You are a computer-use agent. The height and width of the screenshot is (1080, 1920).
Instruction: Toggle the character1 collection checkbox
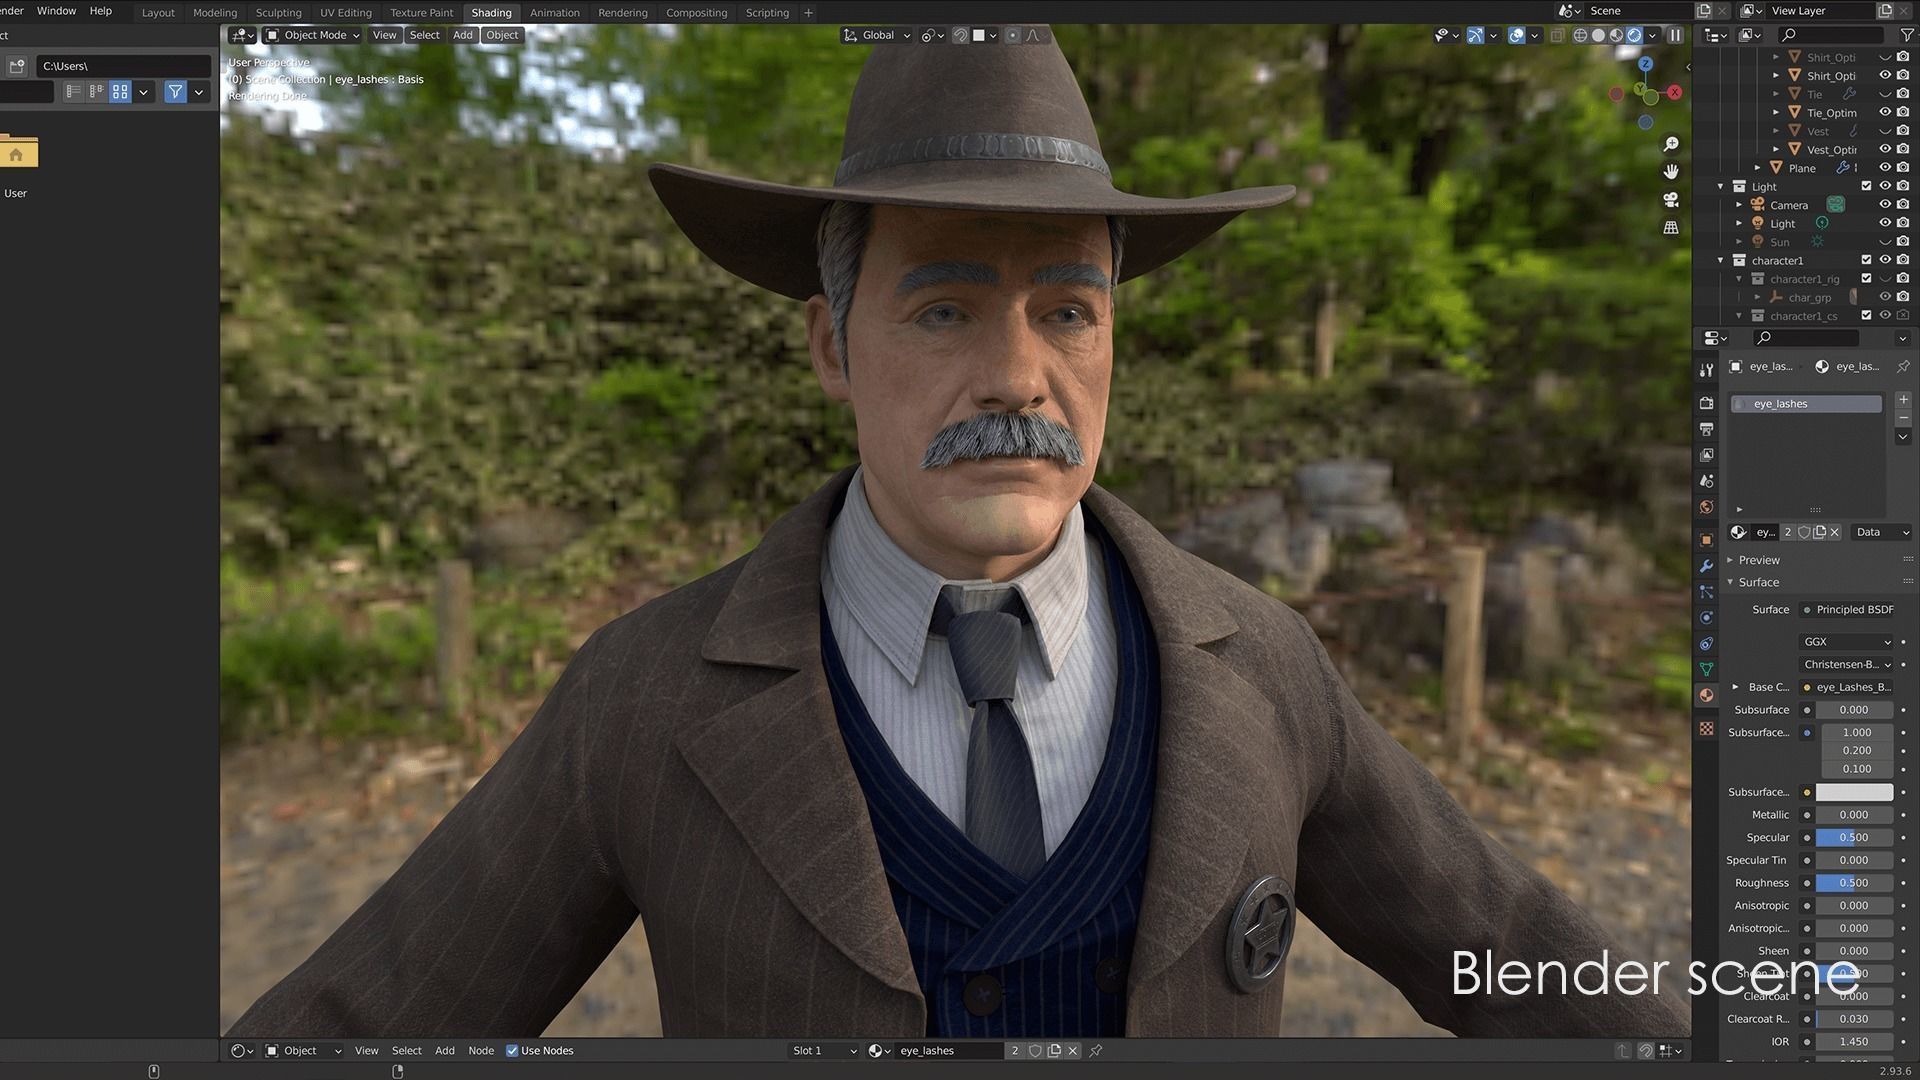pyautogui.click(x=1866, y=260)
